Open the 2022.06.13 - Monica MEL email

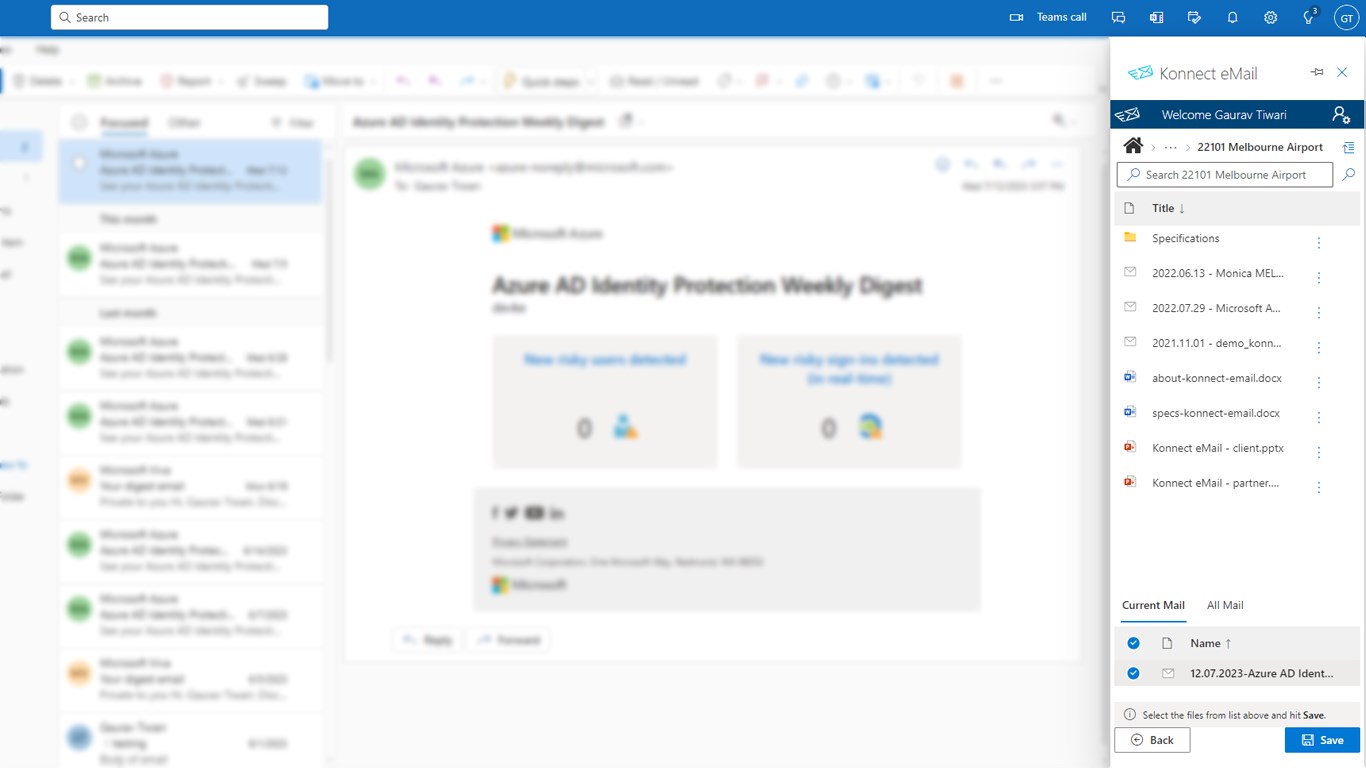click(1218, 273)
